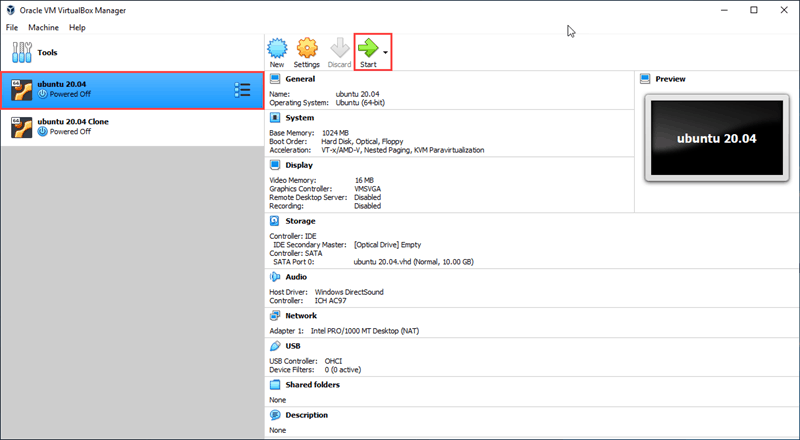Click the USB section icon
Screen dimensions: 800x440
[x=275, y=346]
